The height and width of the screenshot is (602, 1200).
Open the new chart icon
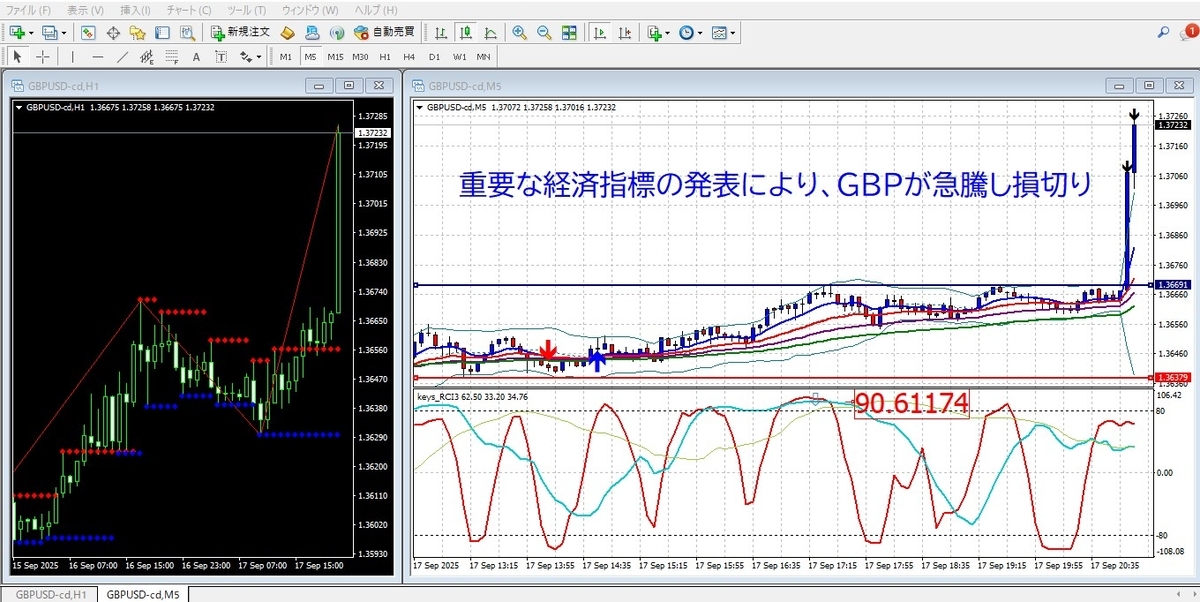[17, 33]
